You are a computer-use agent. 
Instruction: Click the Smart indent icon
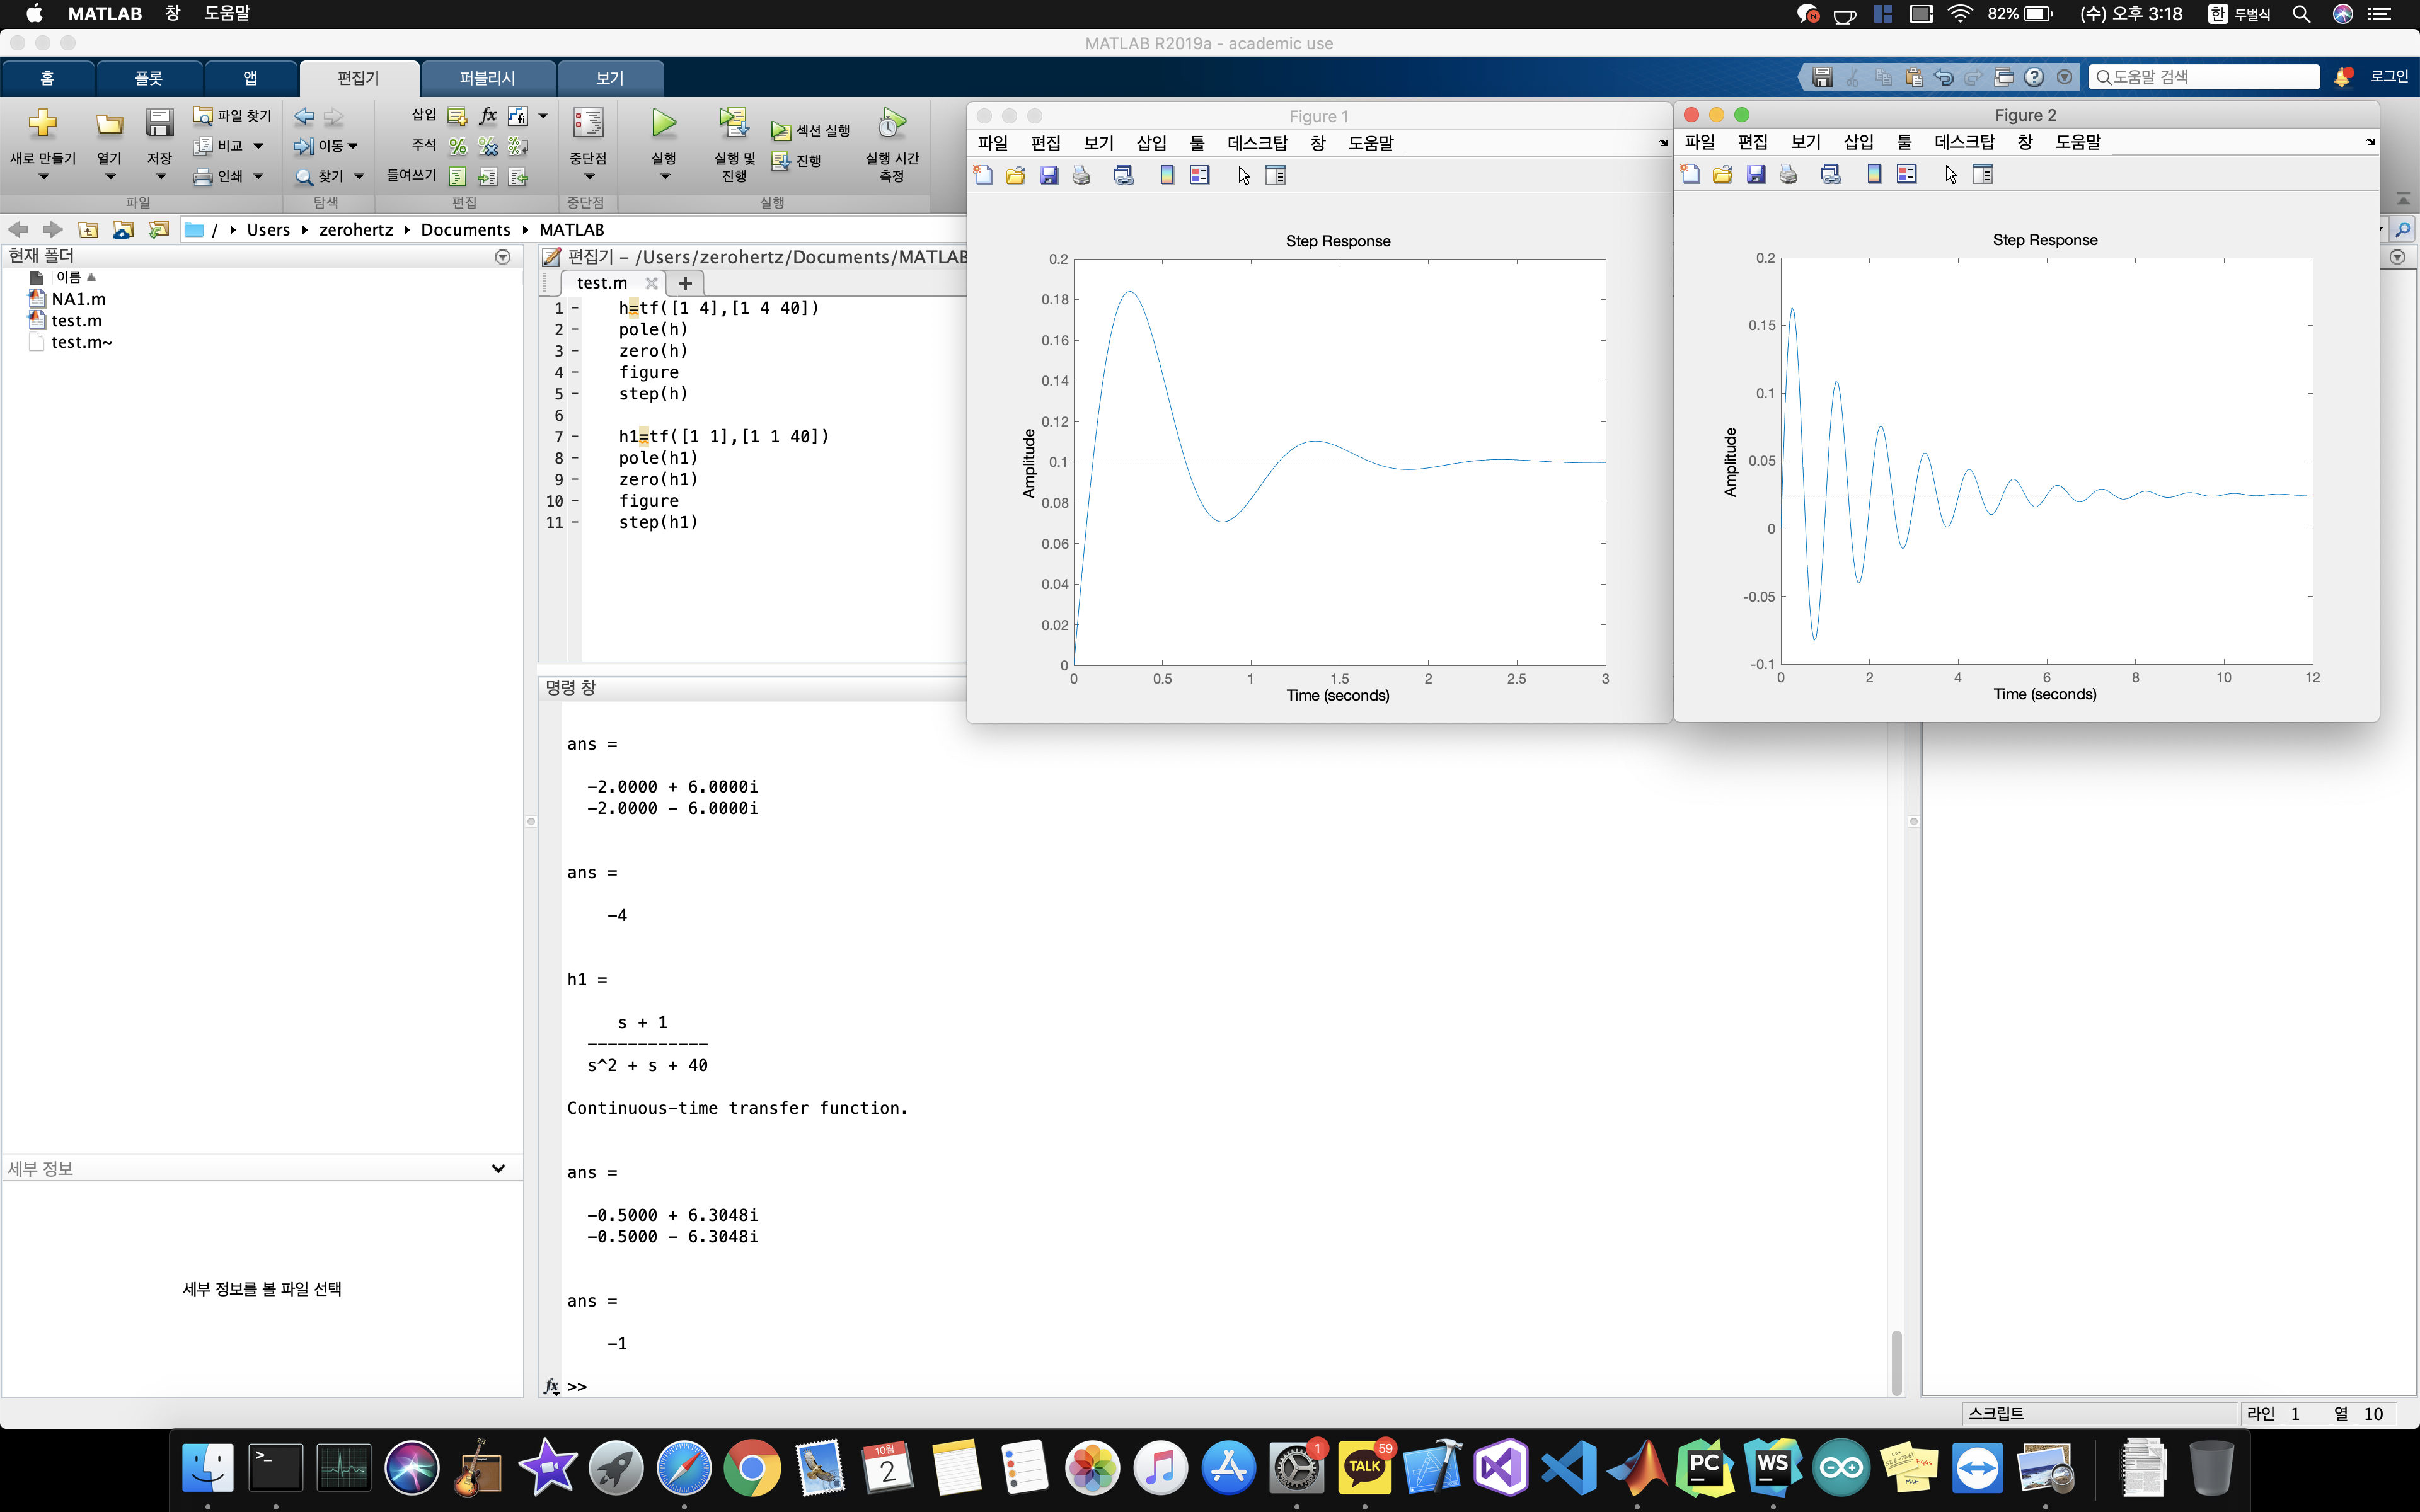coord(457,177)
